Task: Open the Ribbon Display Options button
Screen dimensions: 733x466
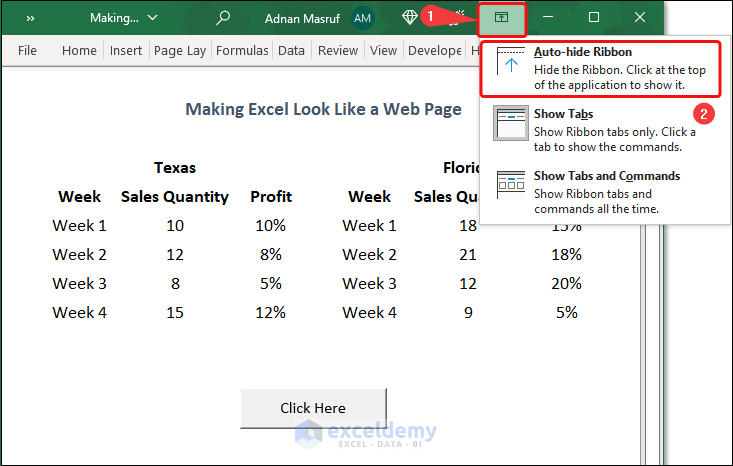Action: [x=501, y=18]
